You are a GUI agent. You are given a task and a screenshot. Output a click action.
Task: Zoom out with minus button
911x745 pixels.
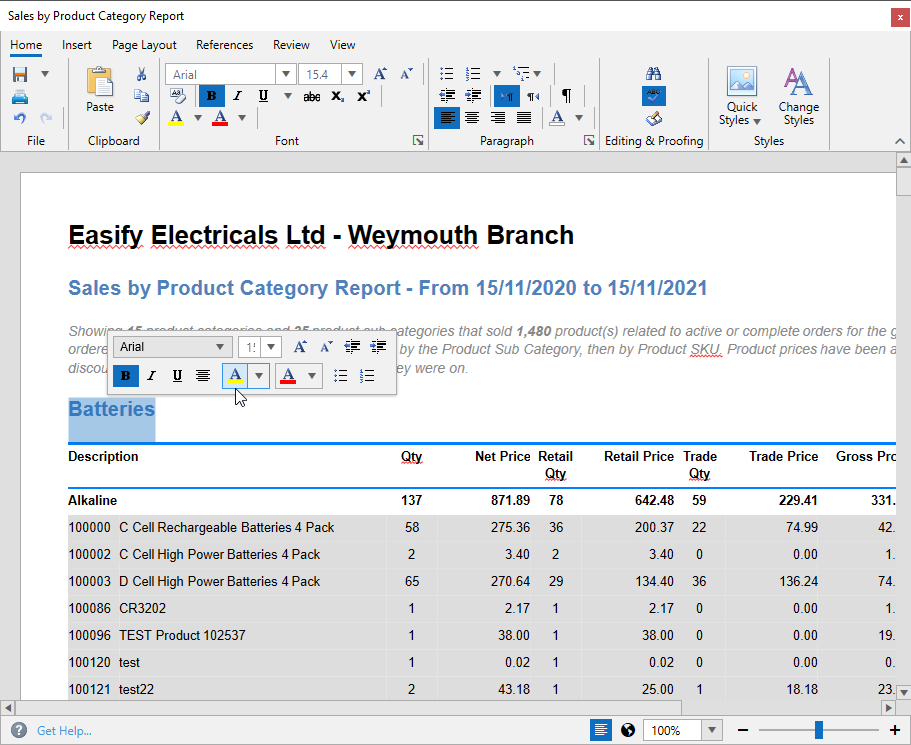click(x=743, y=730)
